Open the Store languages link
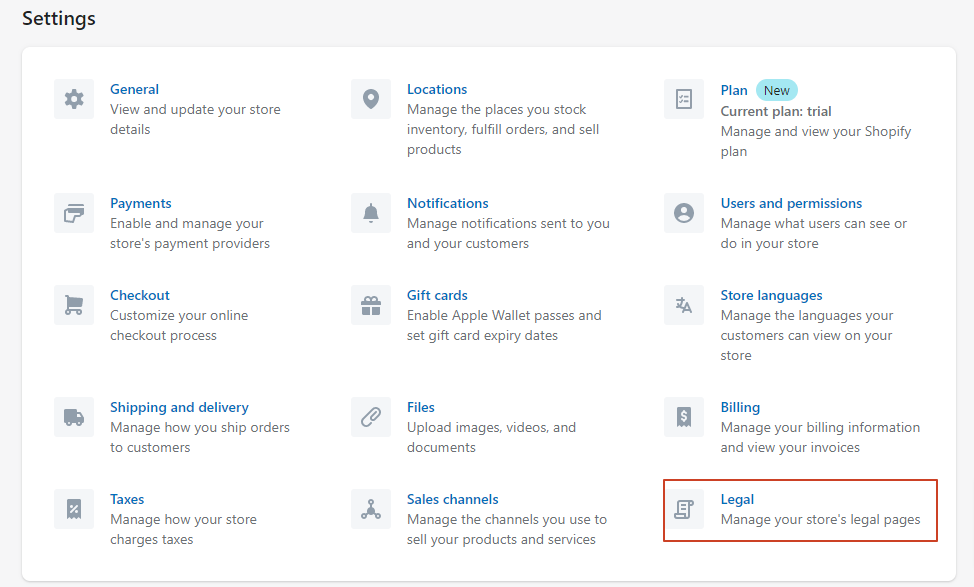The height and width of the screenshot is (587, 974). point(771,295)
